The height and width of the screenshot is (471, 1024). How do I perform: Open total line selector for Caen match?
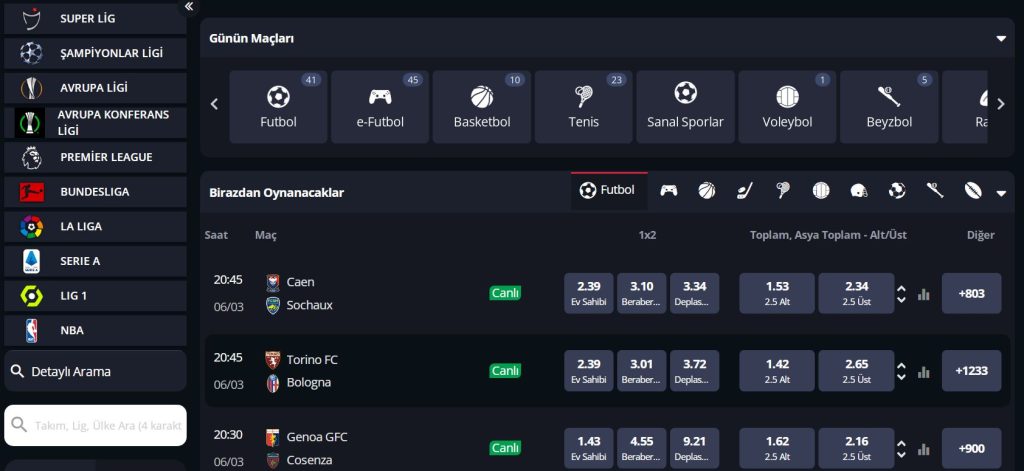click(x=901, y=294)
